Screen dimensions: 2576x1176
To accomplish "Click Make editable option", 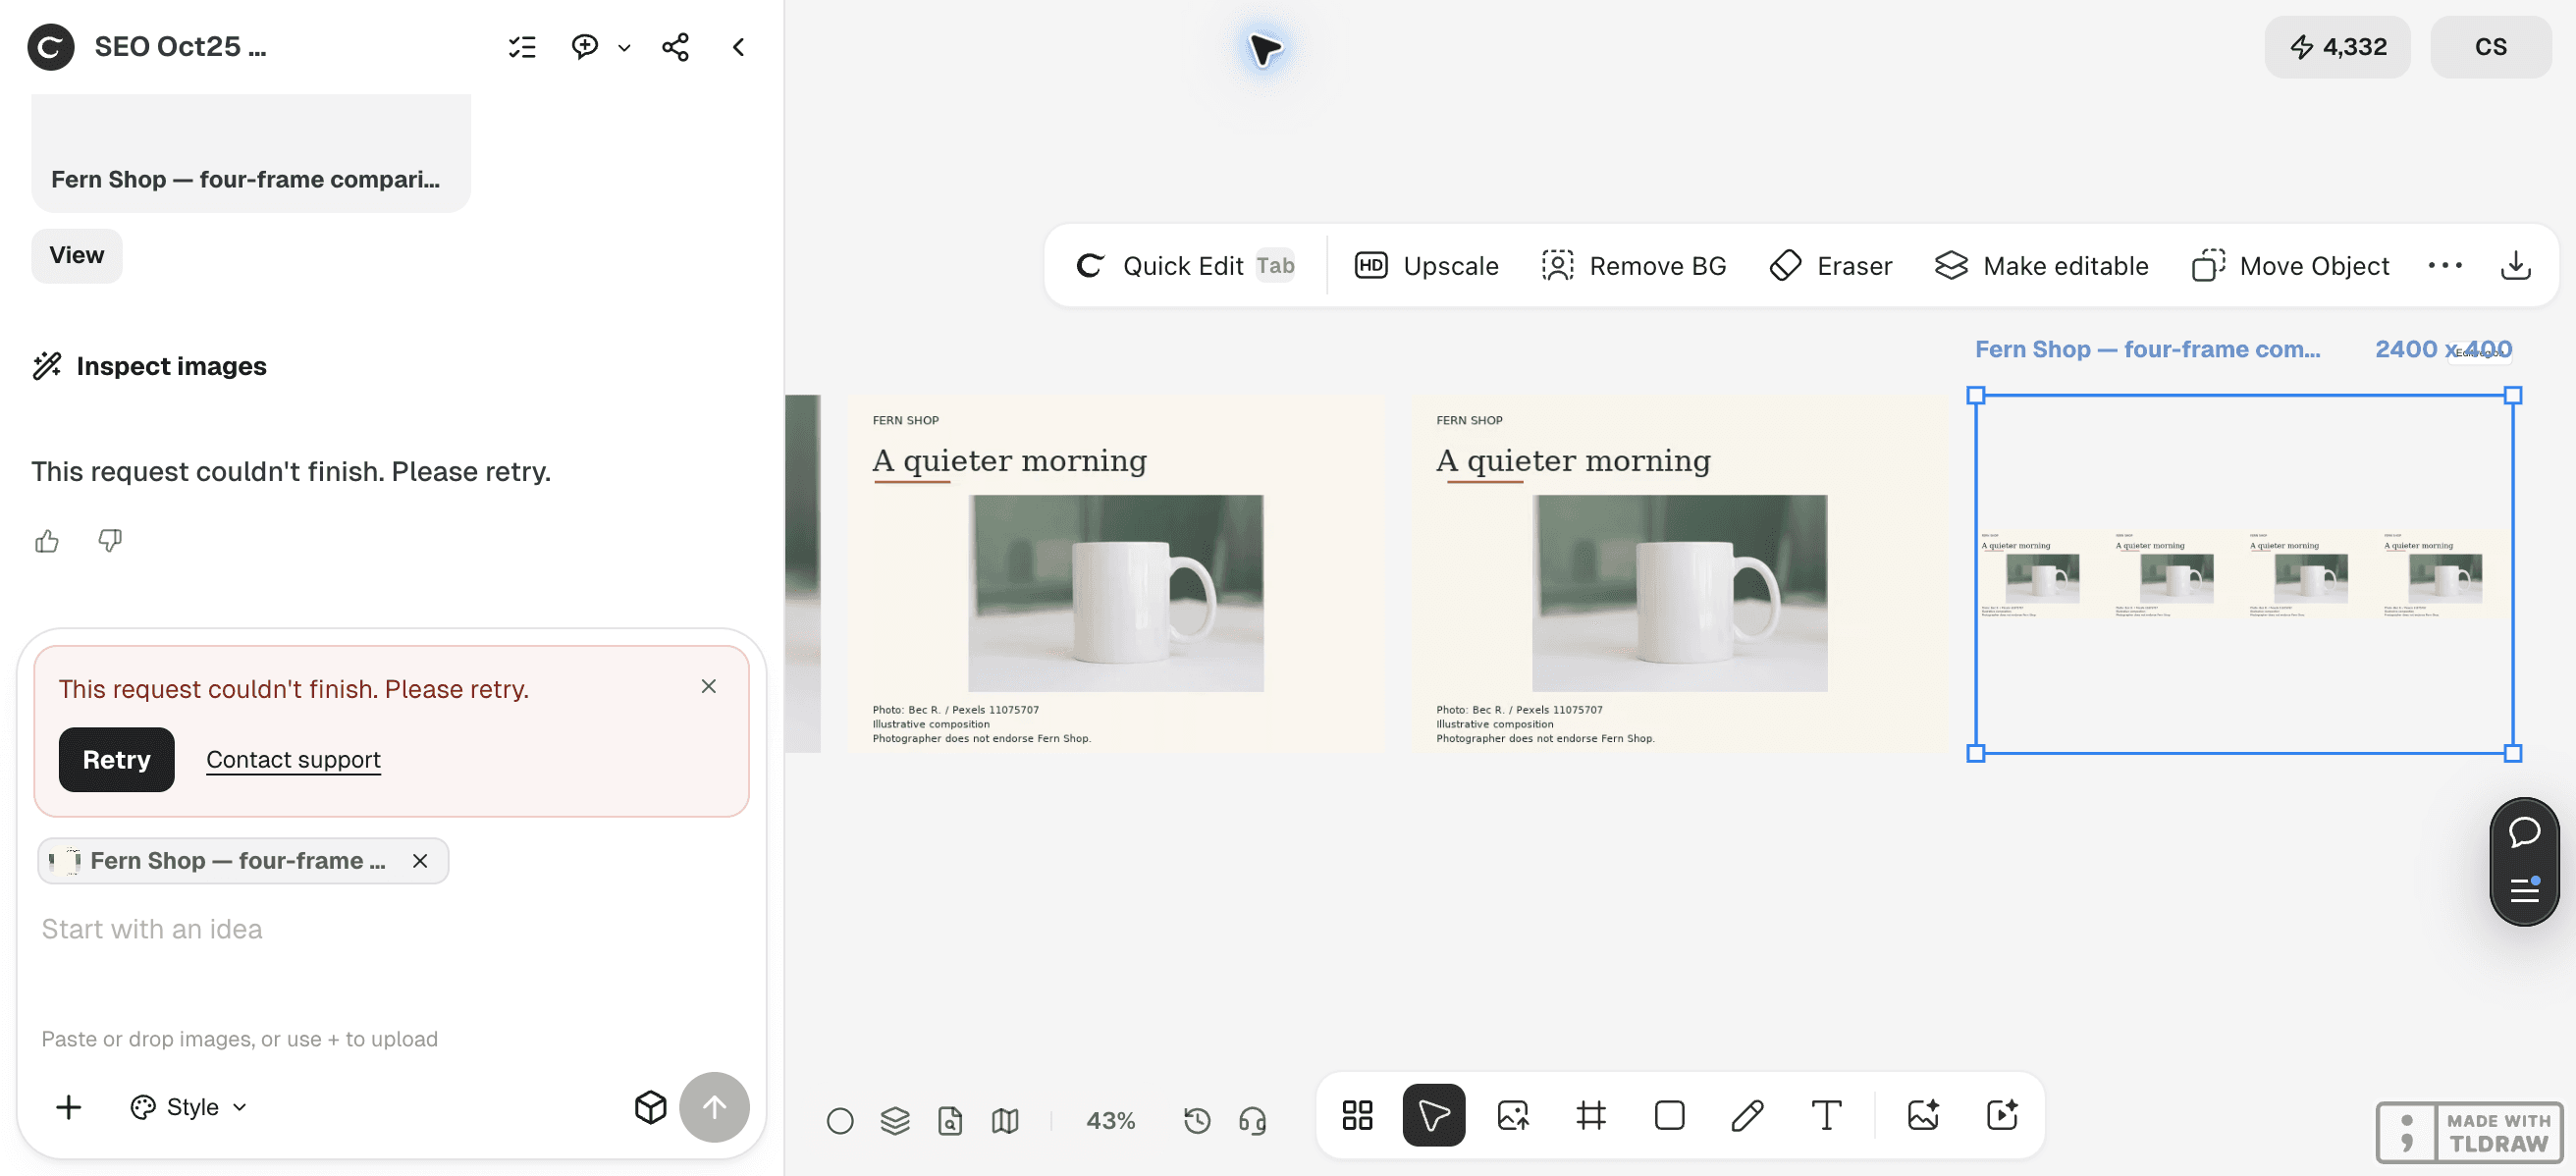I will (x=2040, y=266).
